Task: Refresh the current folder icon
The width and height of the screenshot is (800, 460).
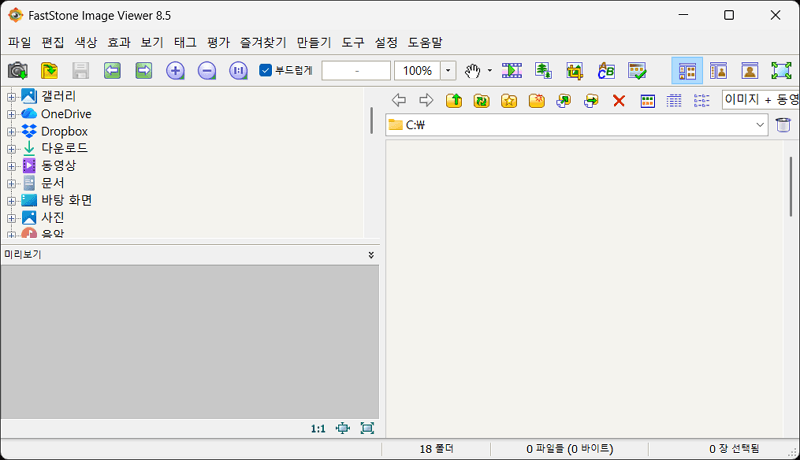Action: (x=482, y=100)
